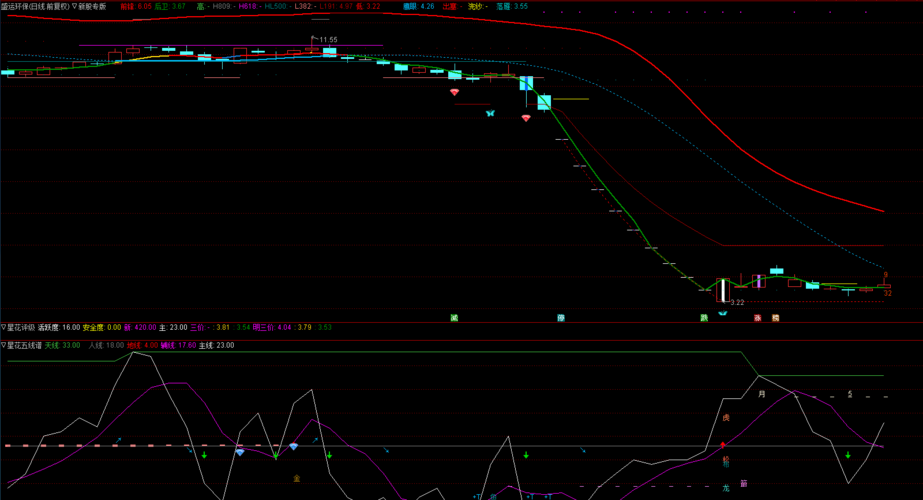Open the 新股专版 dropdown triangle in header
Viewport: 923px width, 500px height.
click(75, 6)
